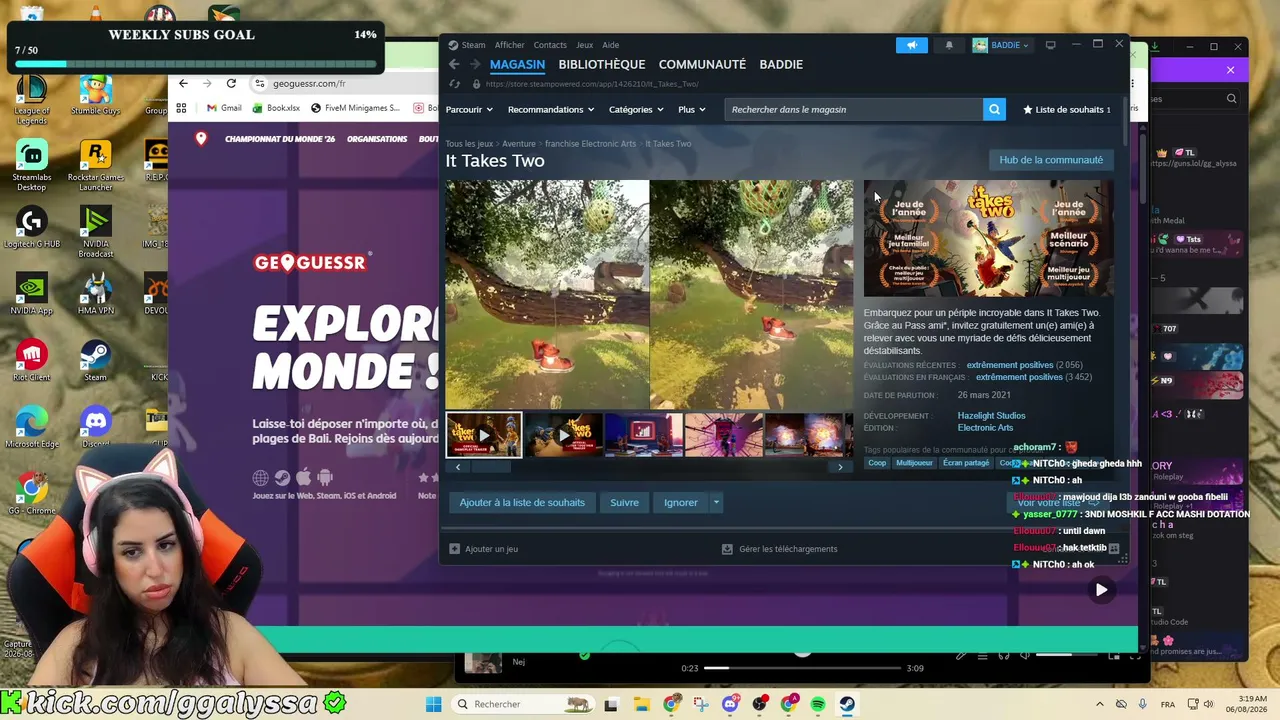1280x720 pixels.
Task: Open Liste de souhaits
Action: click(1066, 109)
